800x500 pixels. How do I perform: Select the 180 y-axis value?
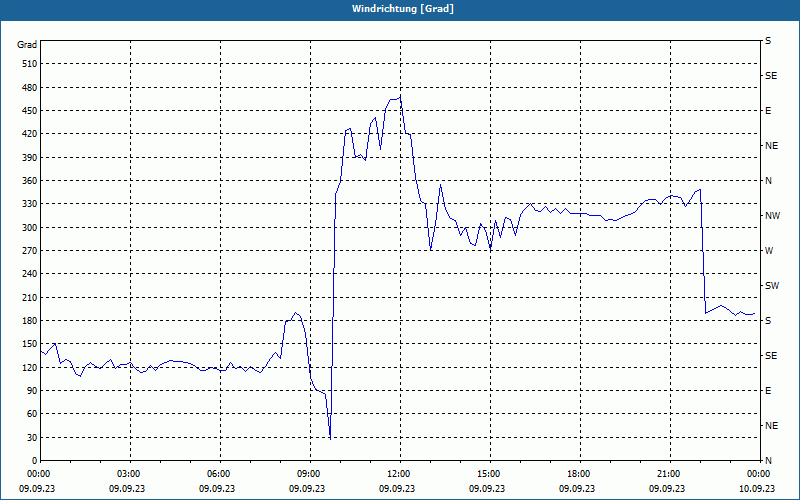pos(30,321)
